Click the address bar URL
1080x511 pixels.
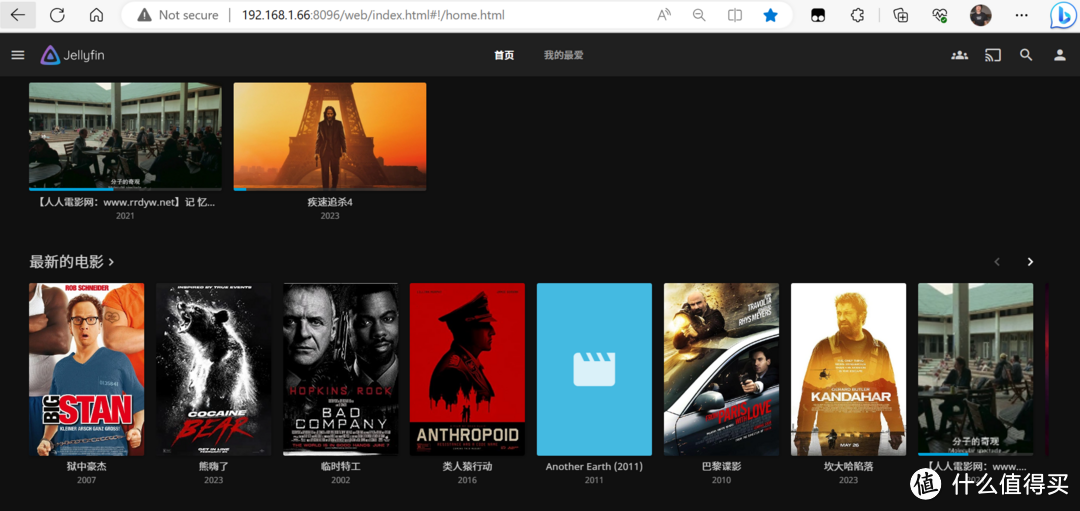pos(373,15)
